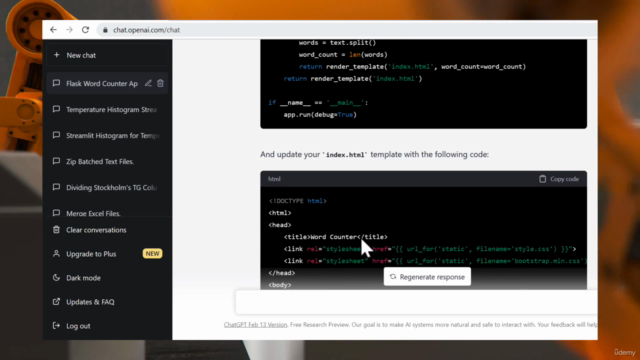Open the Merge Excel Files conversation
The image size is (640, 360).
tap(107, 212)
